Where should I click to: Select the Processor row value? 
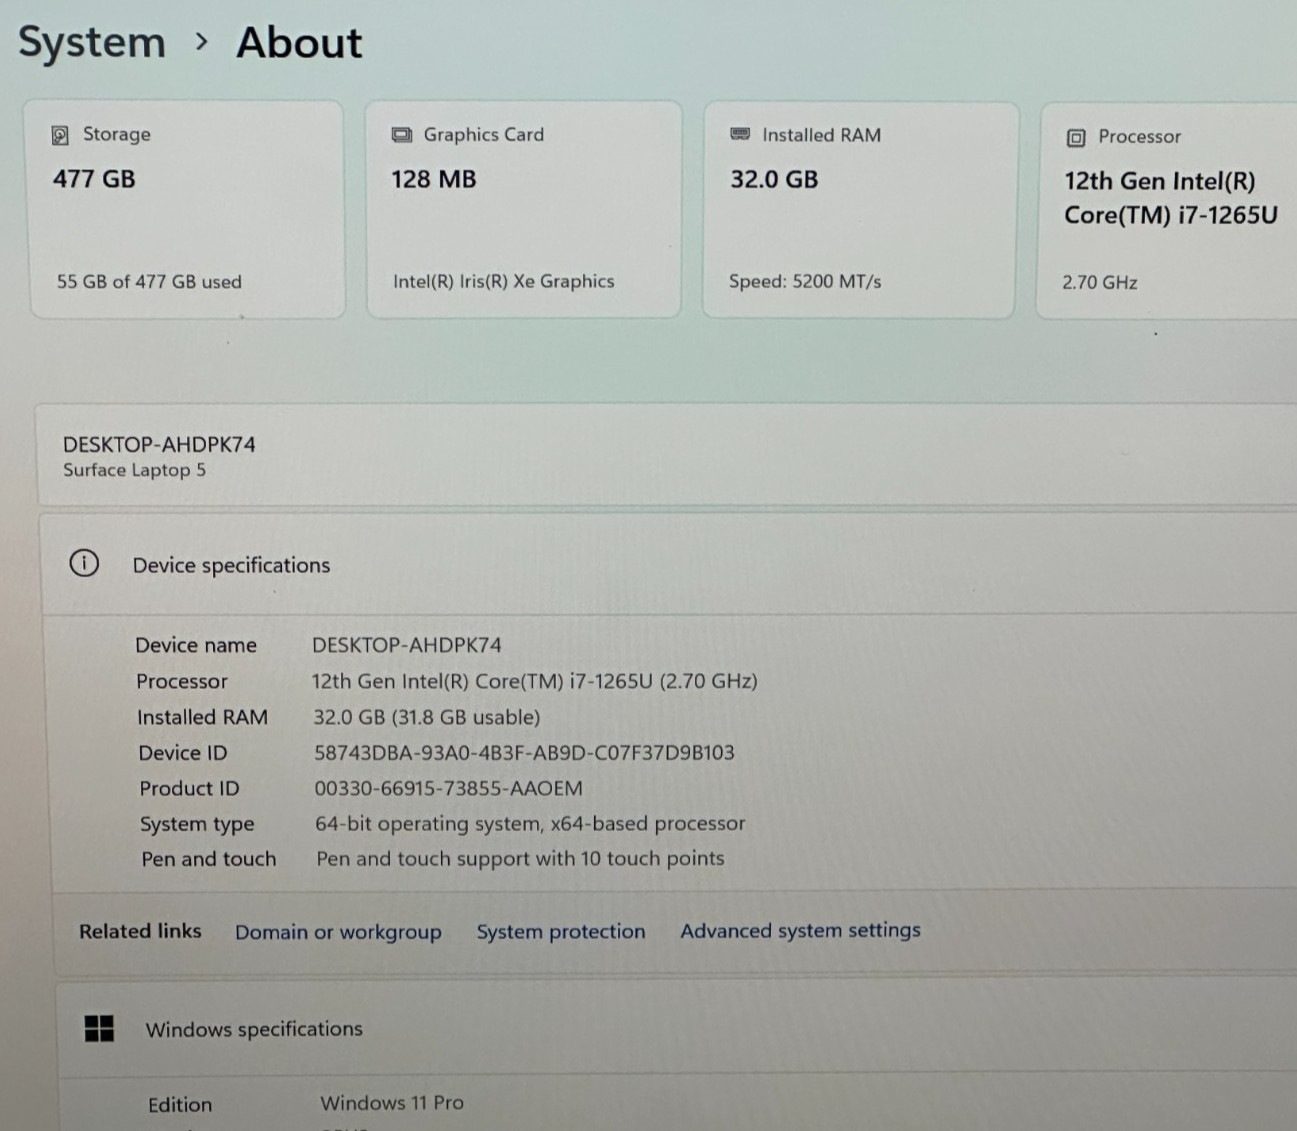coord(535,681)
